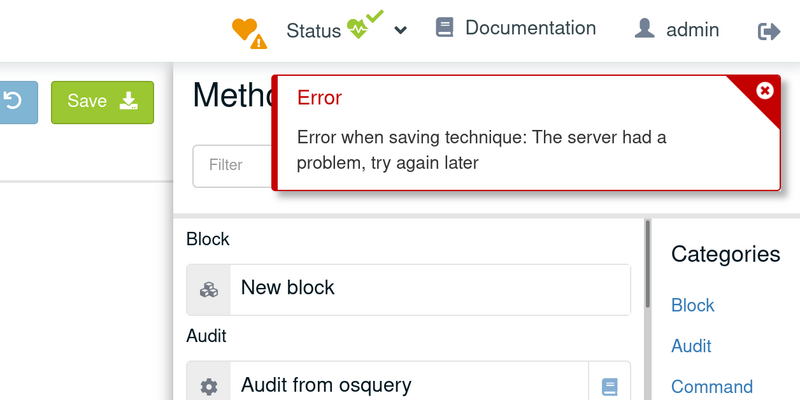Viewport: 800px width, 400px height.
Task: Jump to the Audit category link
Action: pos(691,346)
